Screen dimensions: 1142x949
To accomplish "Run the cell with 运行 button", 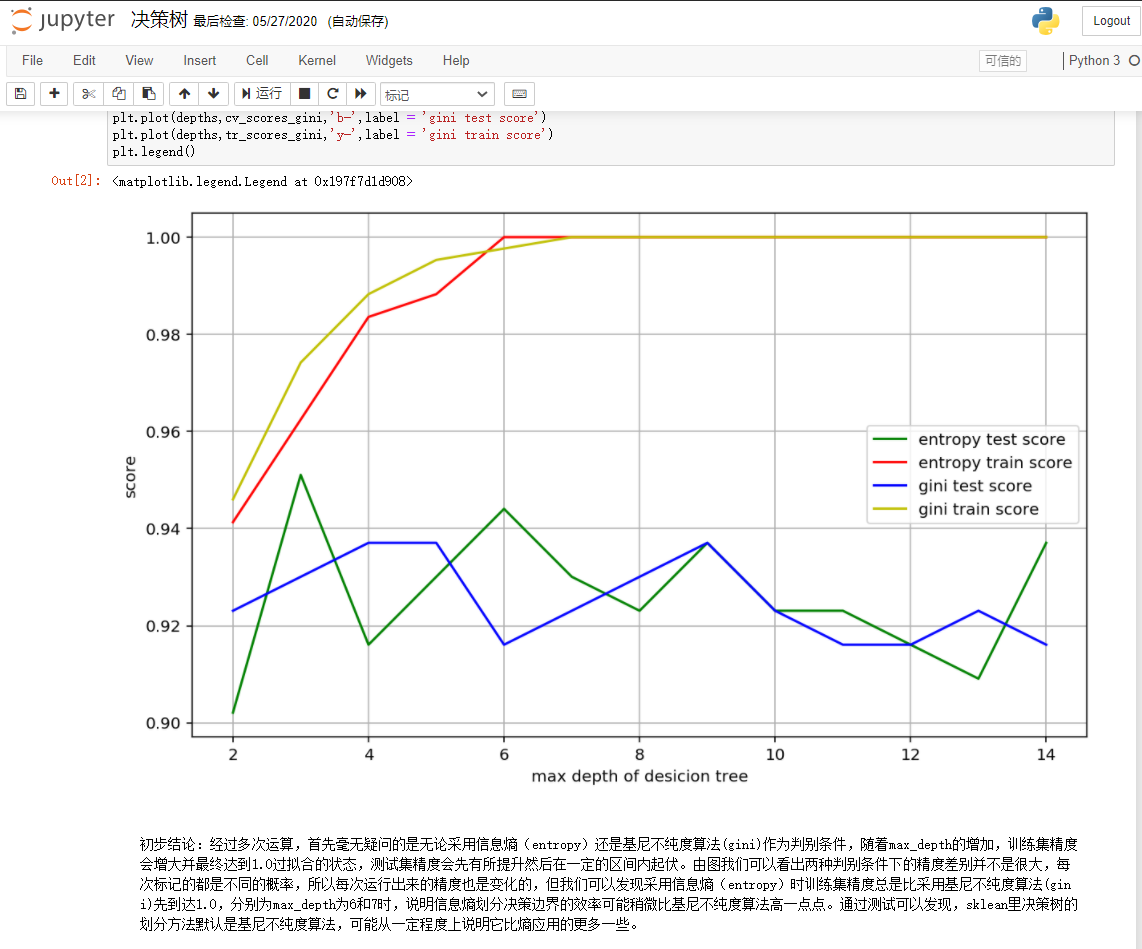I will tap(262, 94).
